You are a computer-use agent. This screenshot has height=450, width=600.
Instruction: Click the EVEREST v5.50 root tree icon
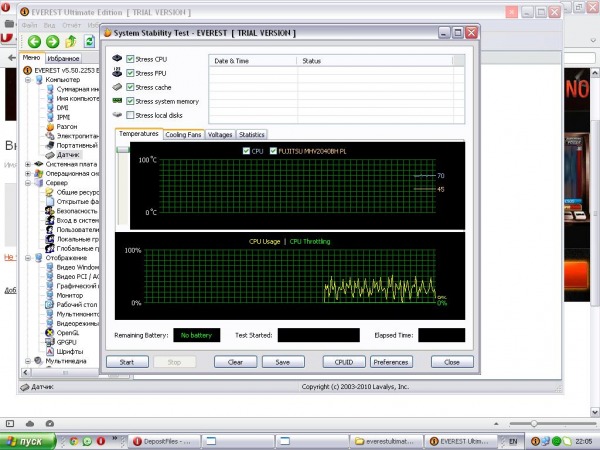[28, 70]
